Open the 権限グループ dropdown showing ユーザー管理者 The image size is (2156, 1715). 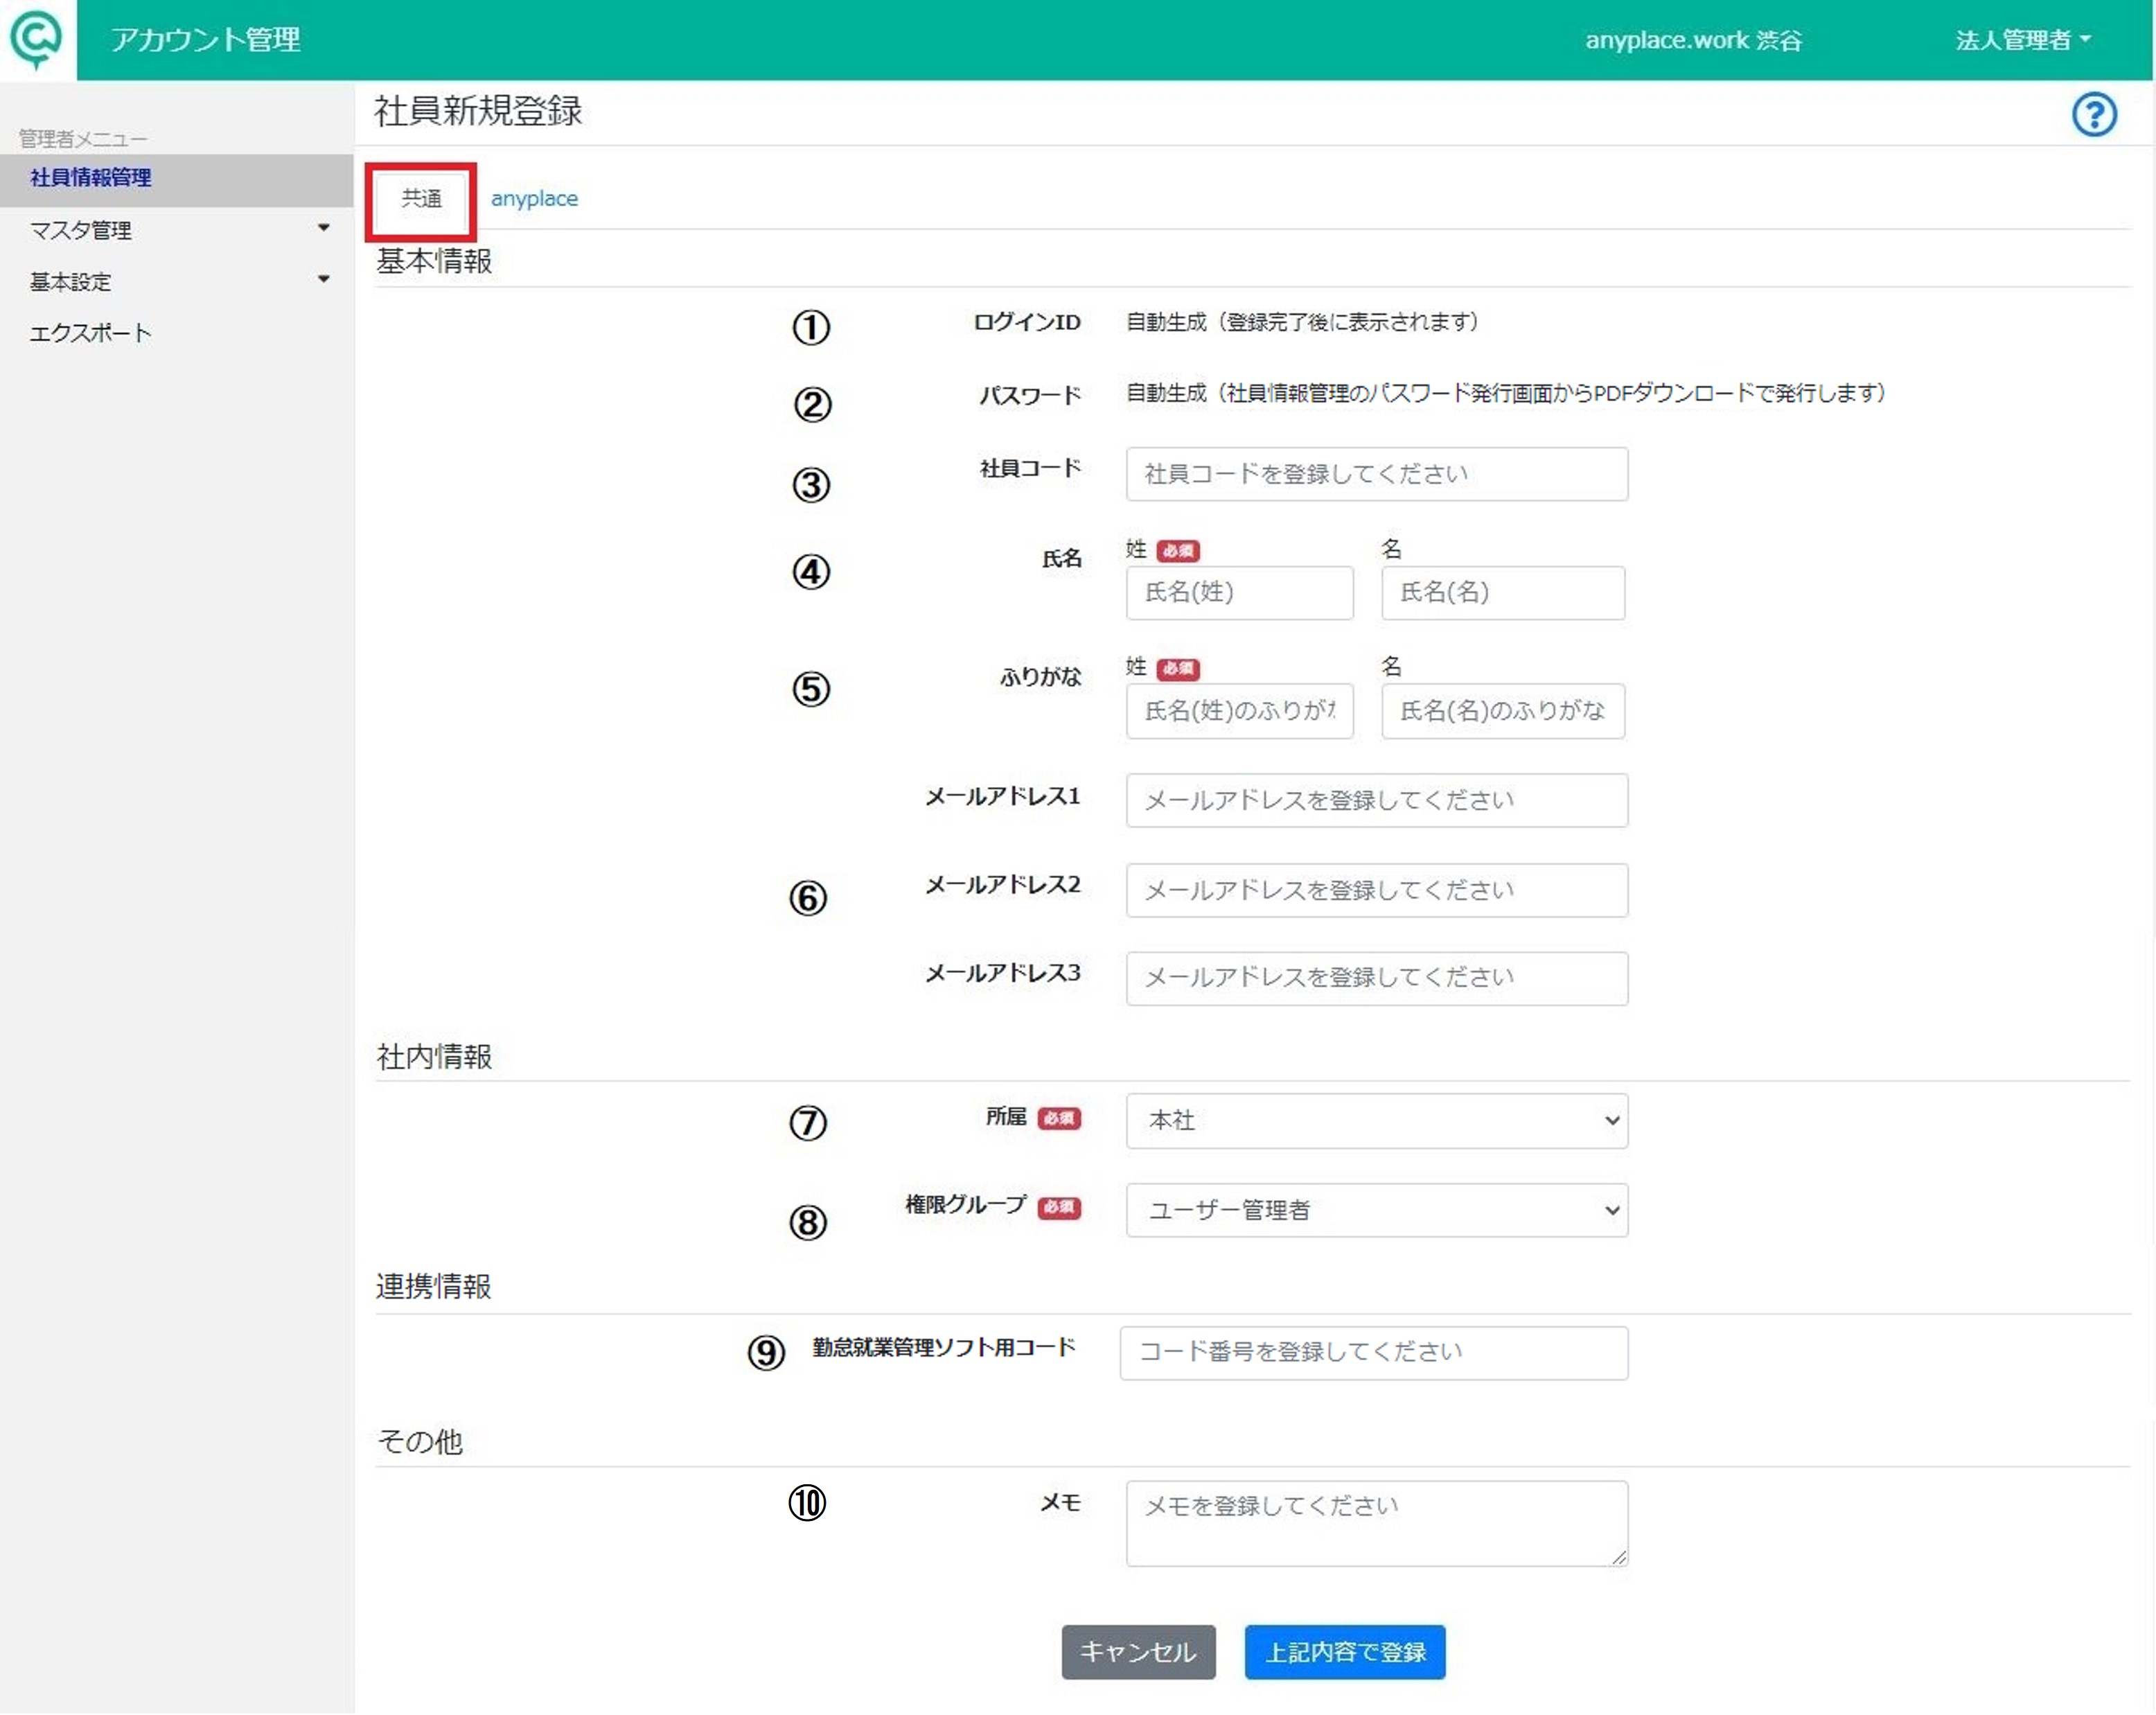(1376, 1210)
